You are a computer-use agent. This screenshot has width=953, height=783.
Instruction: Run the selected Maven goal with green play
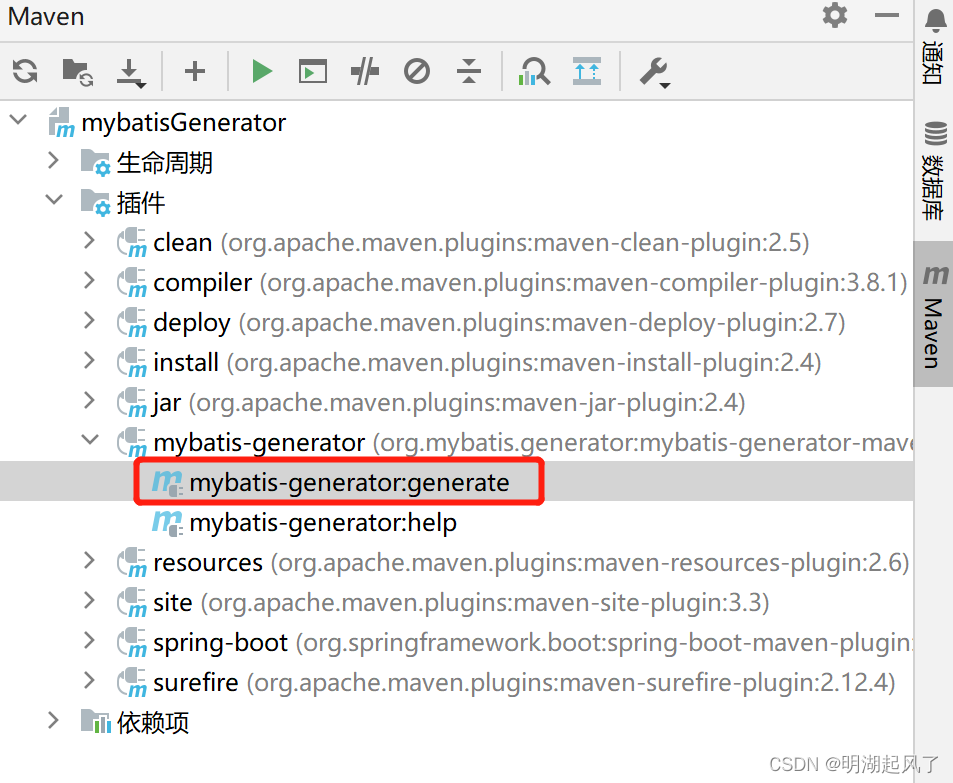tap(261, 71)
